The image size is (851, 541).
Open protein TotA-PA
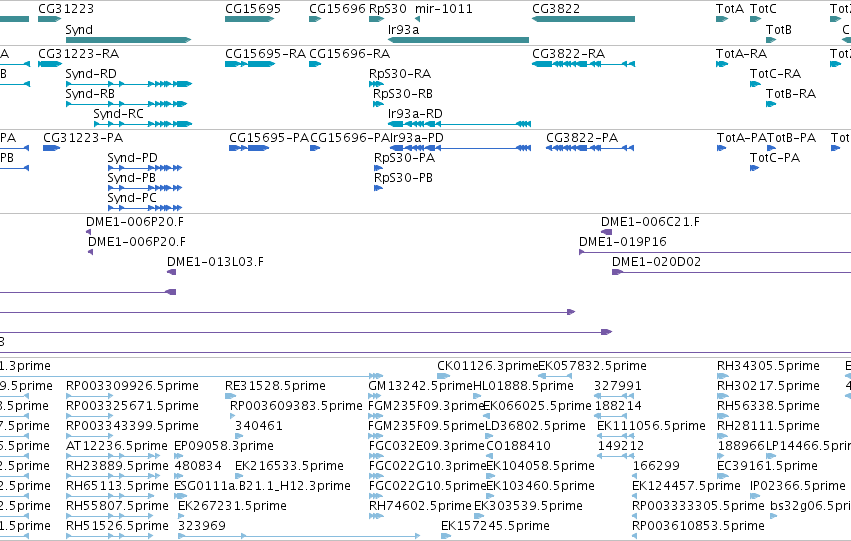741,138
